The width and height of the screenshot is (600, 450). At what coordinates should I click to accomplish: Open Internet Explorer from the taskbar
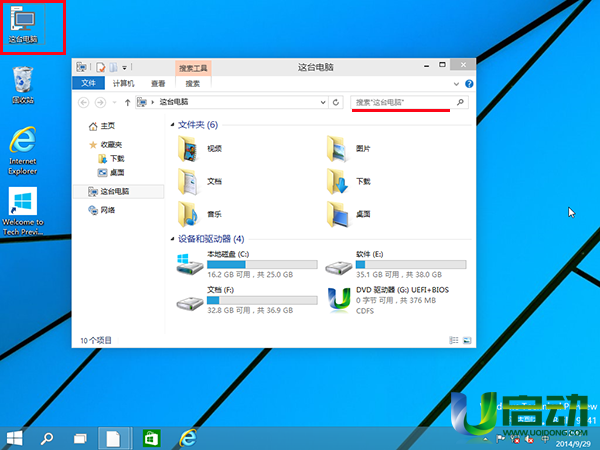pyautogui.click(x=189, y=438)
